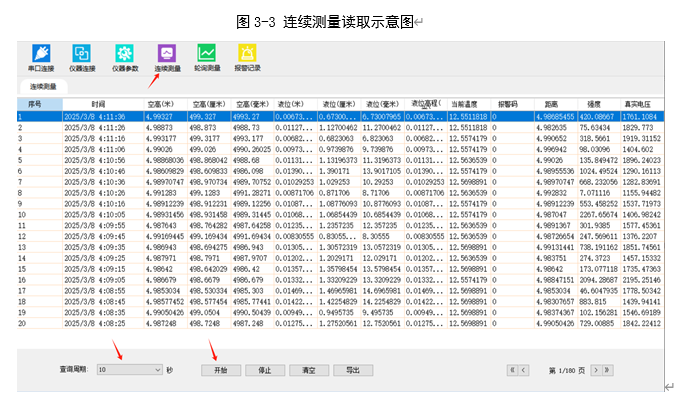Click the 距离 column header
The width and height of the screenshot is (677, 397).
point(556,104)
